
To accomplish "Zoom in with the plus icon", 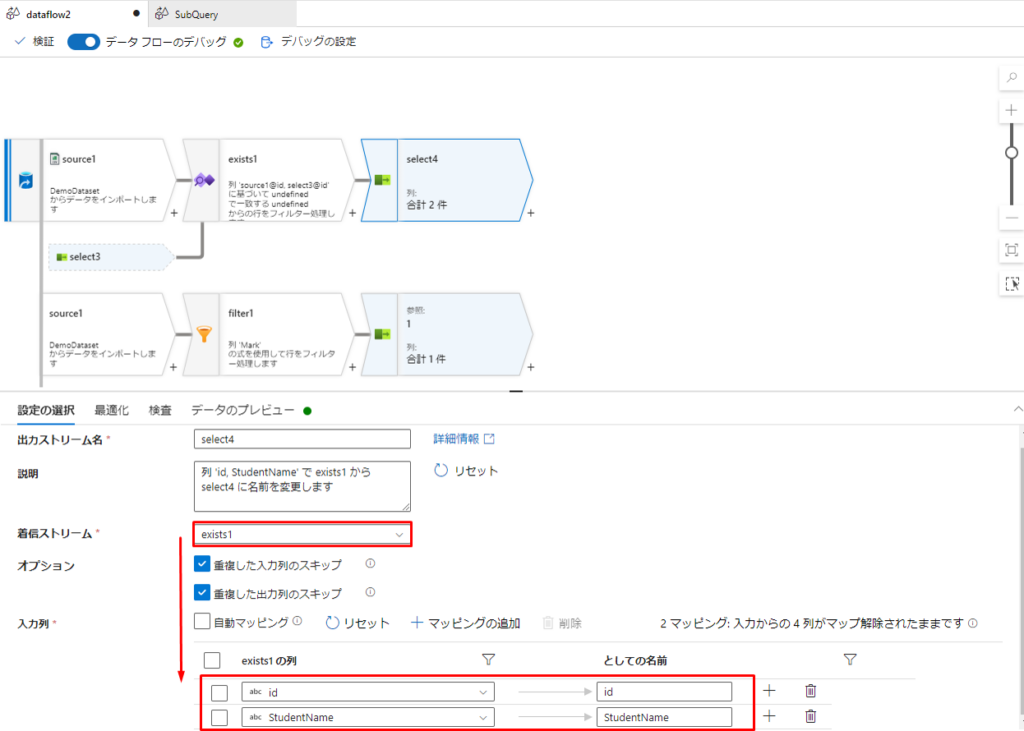I will click(1012, 110).
